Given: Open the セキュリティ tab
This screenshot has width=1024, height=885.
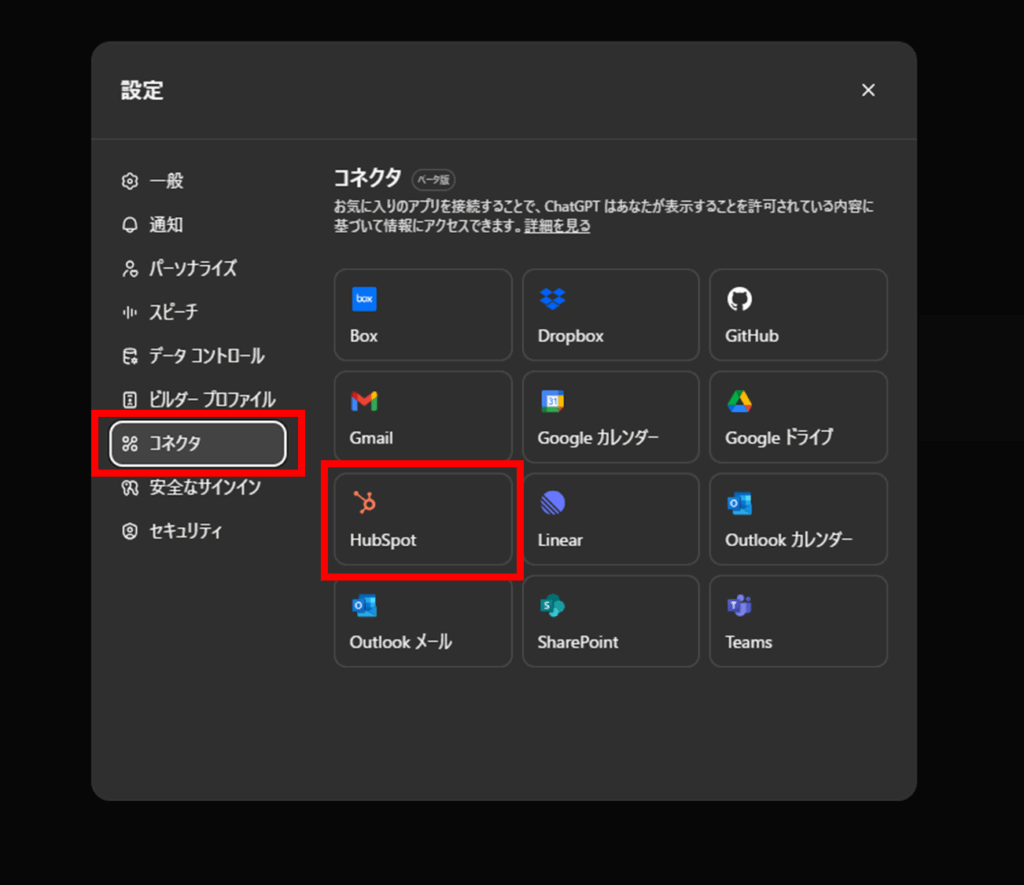Looking at the screenshot, I should [x=198, y=531].
